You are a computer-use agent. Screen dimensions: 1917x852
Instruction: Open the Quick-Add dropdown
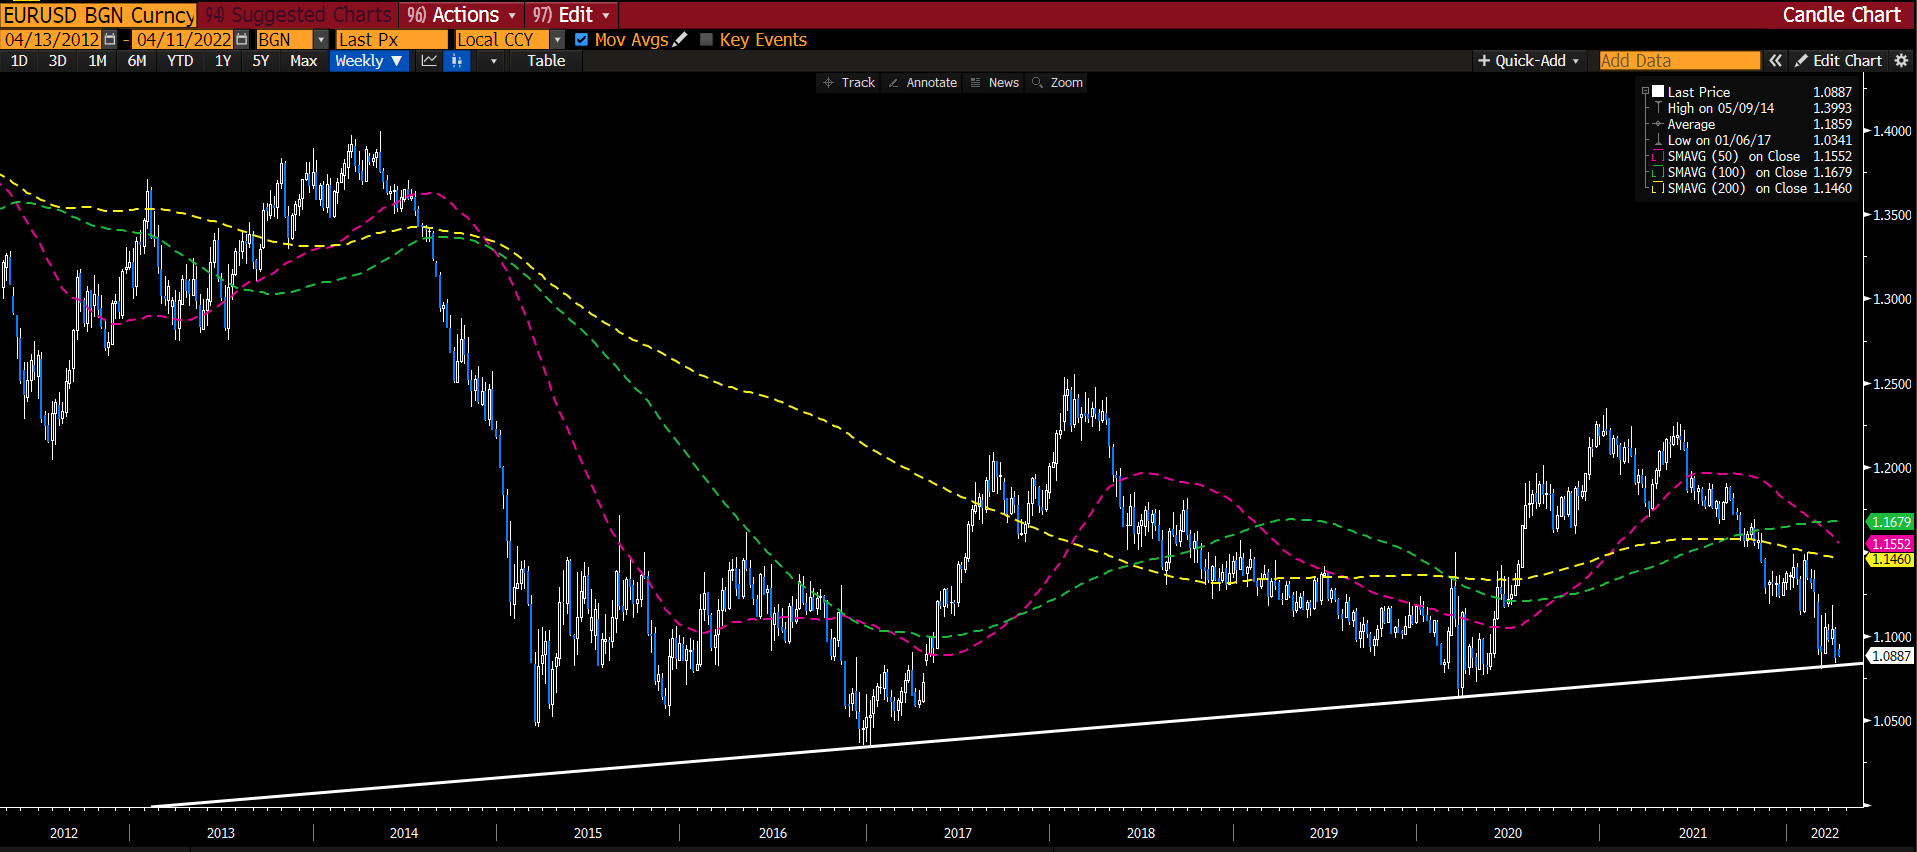pyautogui.click(x=1528, y=61)
